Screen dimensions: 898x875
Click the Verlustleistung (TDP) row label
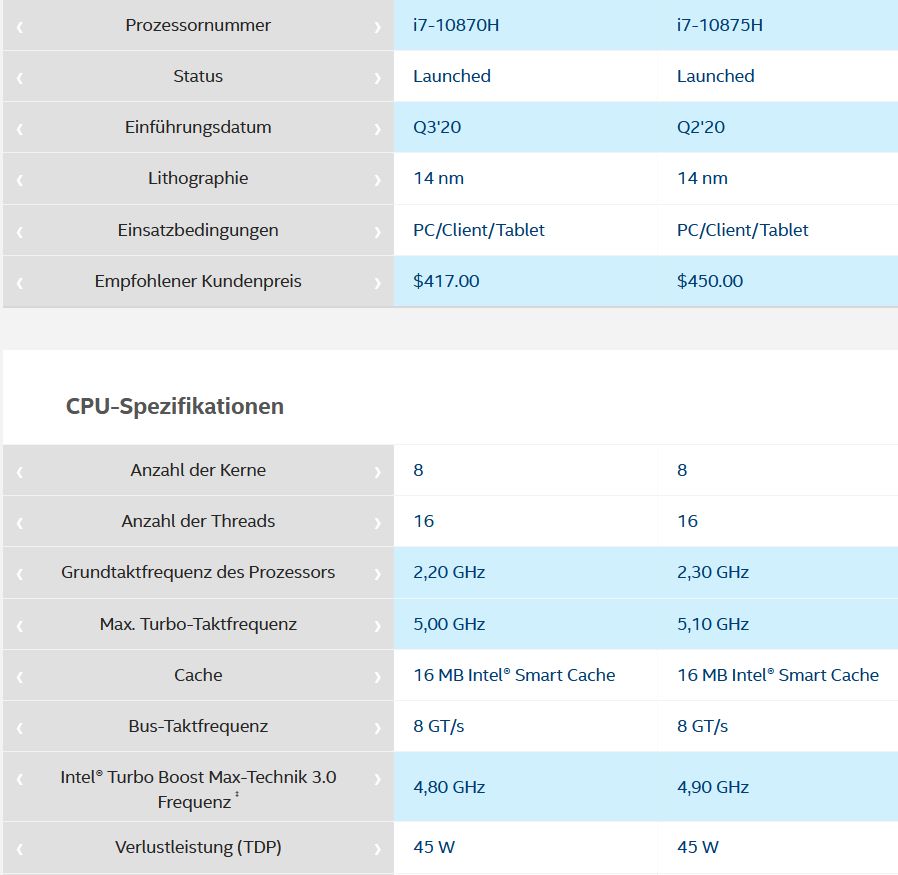[x=198, y=847]
